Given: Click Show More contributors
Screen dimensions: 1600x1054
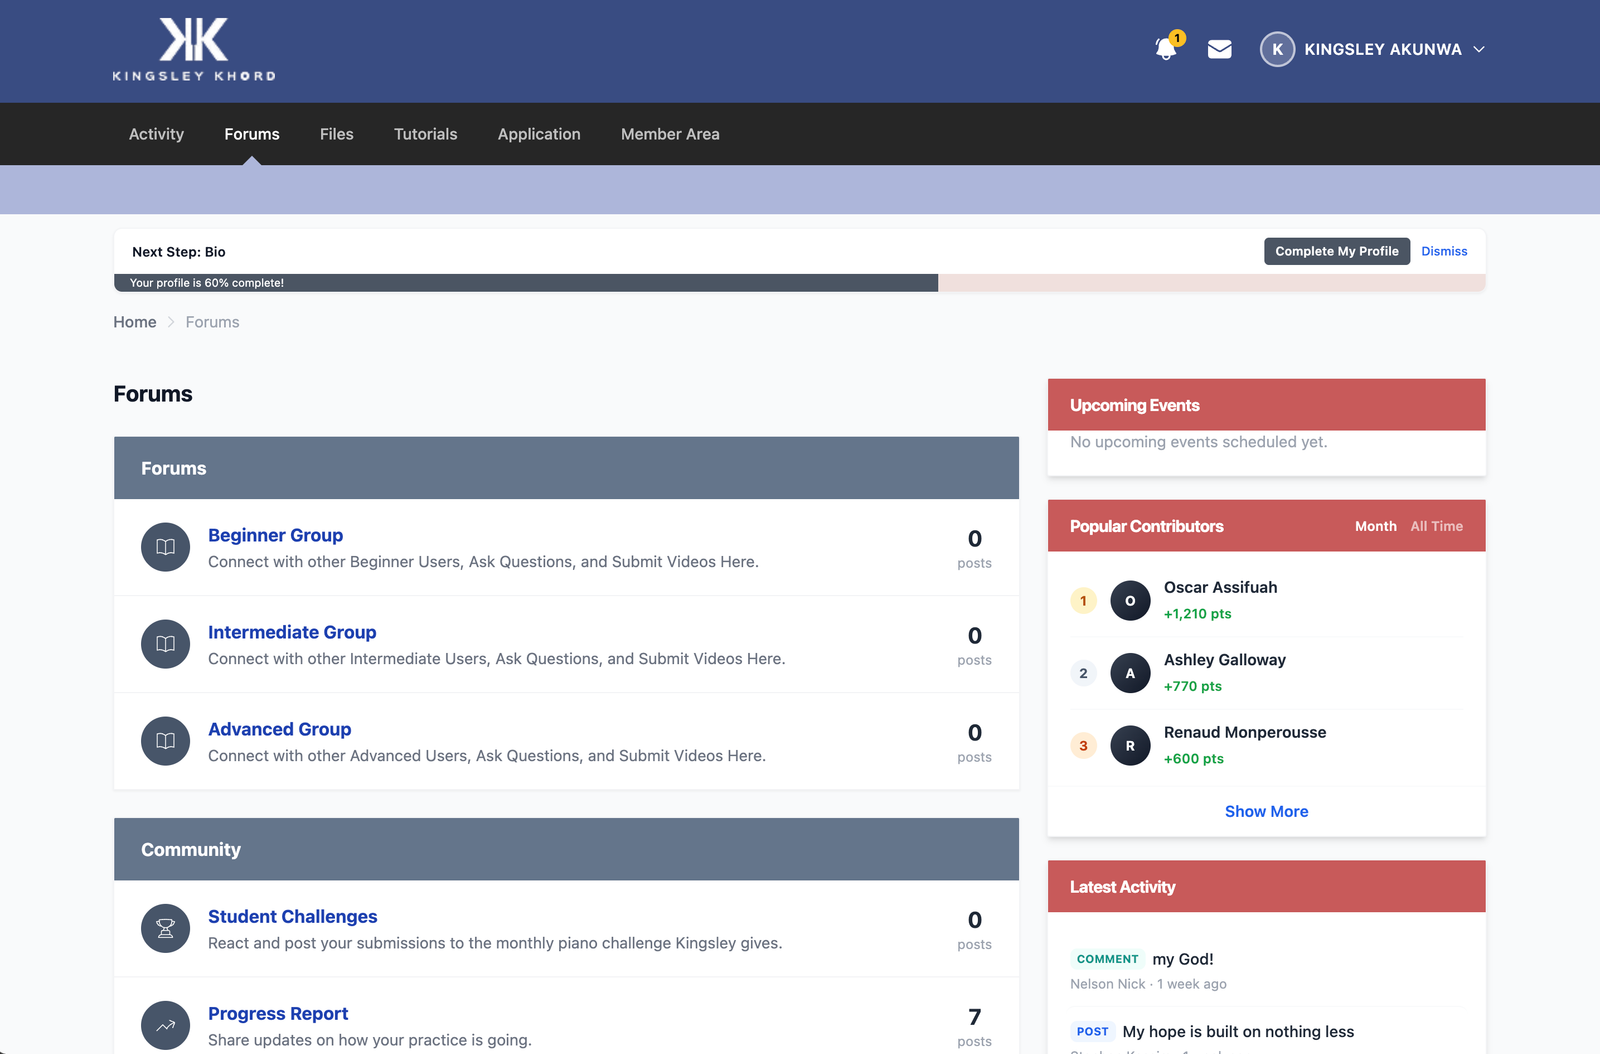Looking at the screenshot, I should [1266, 811].
